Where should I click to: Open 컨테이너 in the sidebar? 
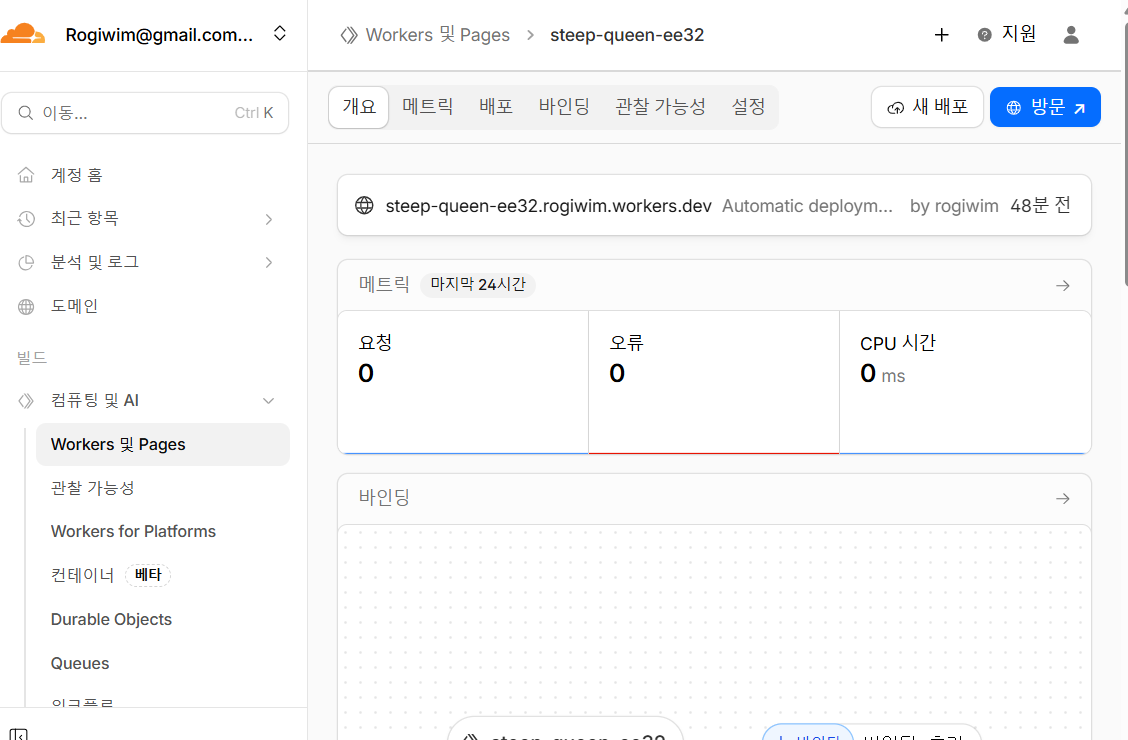click(82, 575)
